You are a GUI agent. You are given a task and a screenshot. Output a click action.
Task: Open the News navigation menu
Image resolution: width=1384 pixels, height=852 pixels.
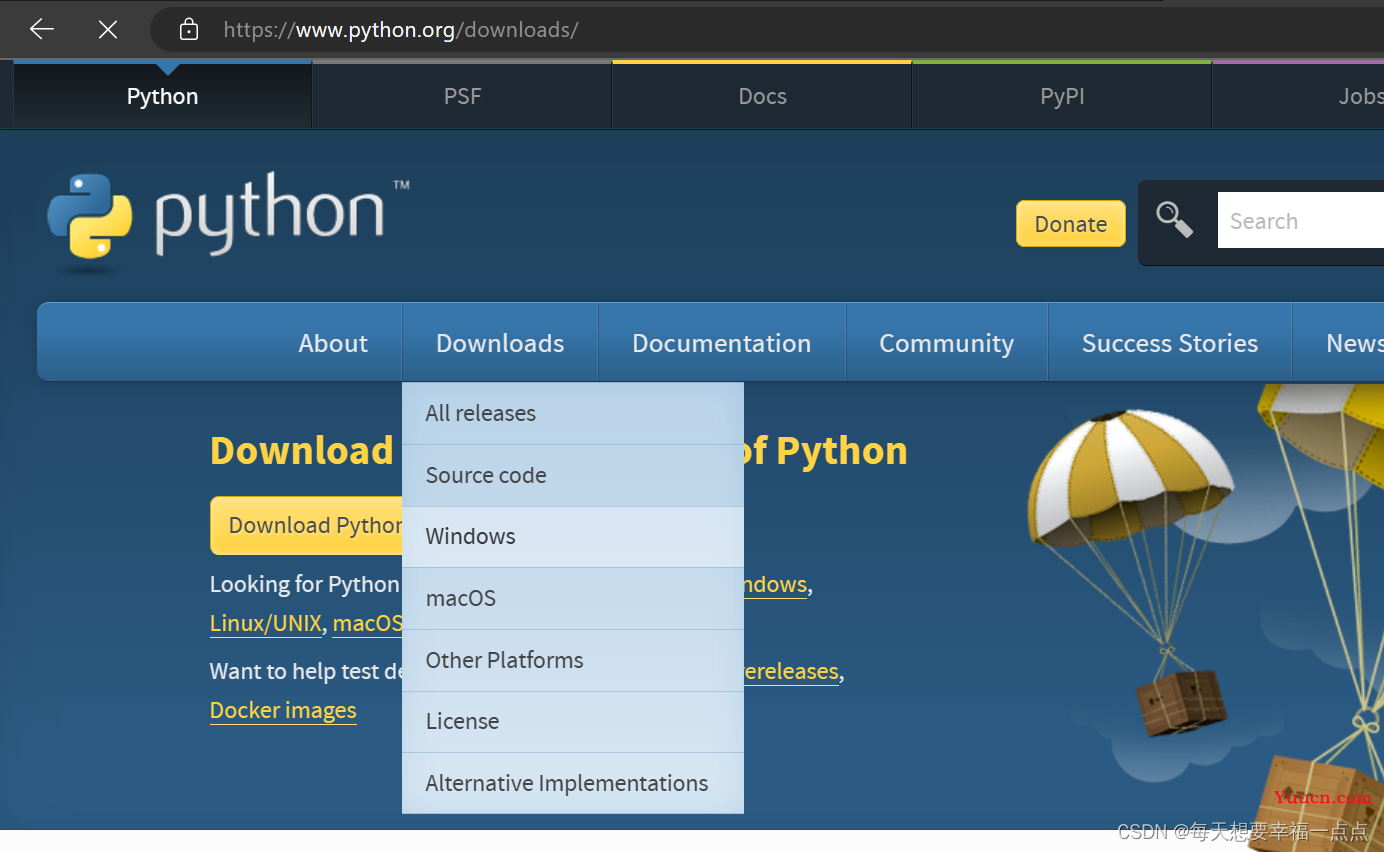[1339, 343]
